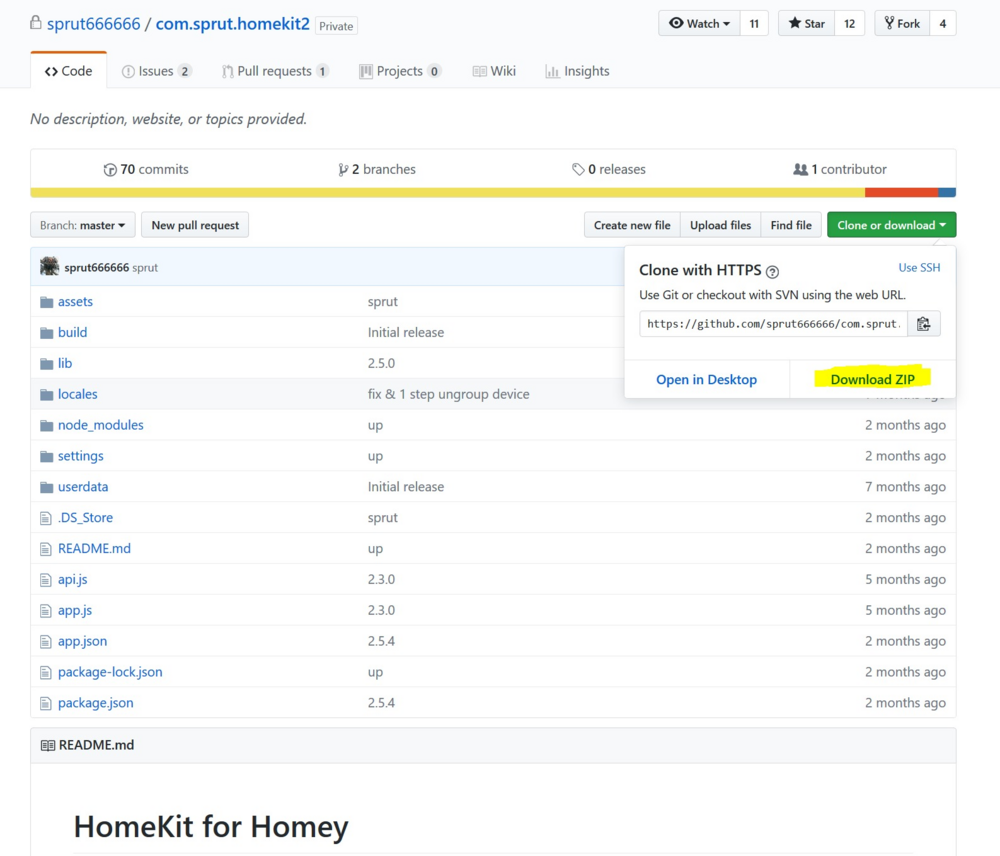The width and height of the screenshot is (1000, 856).
Task: Click the private lock icon beside the repository name
Action: tap(36, 23)
